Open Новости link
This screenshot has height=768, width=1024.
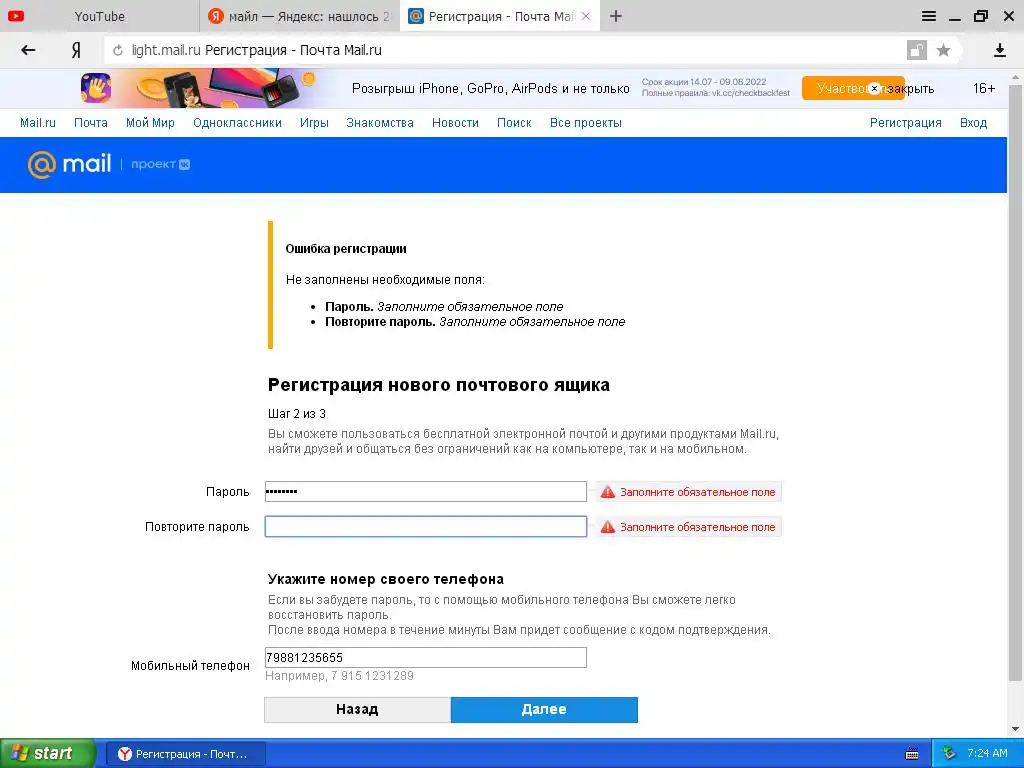pyautogui.click(x=455, y=123)
